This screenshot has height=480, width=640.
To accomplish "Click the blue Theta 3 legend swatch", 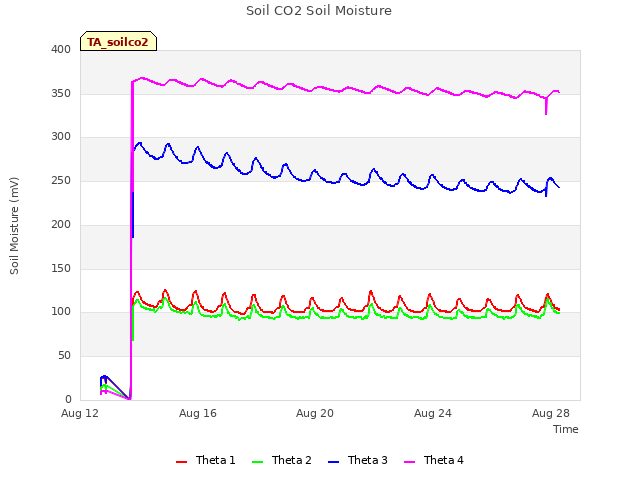I will click(x=333, y=462).
